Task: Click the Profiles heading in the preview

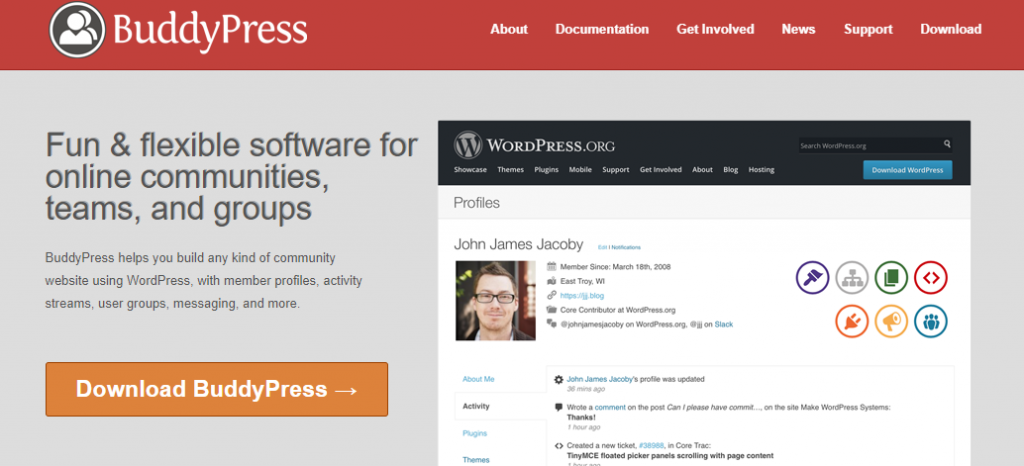Action: (x=477, y=203)
